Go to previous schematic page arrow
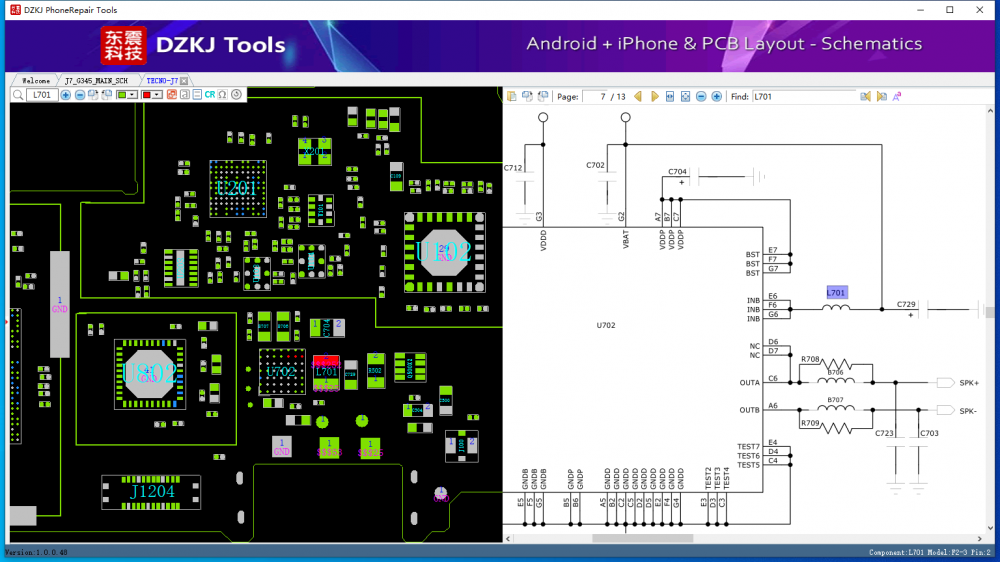This screenshot has width=1000, height=562. 638,97
